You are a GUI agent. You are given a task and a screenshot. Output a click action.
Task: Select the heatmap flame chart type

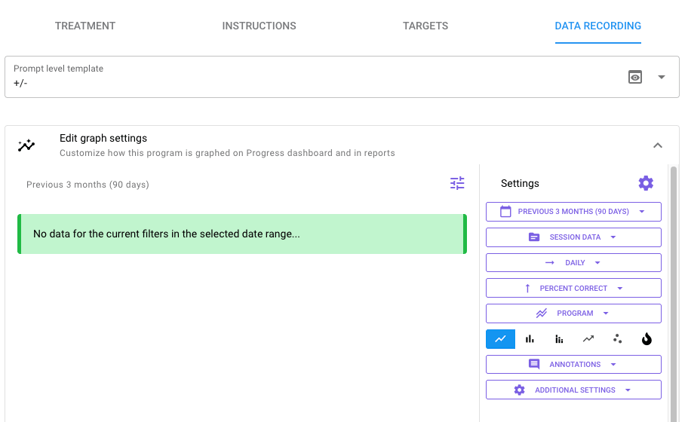coord(646,339)
